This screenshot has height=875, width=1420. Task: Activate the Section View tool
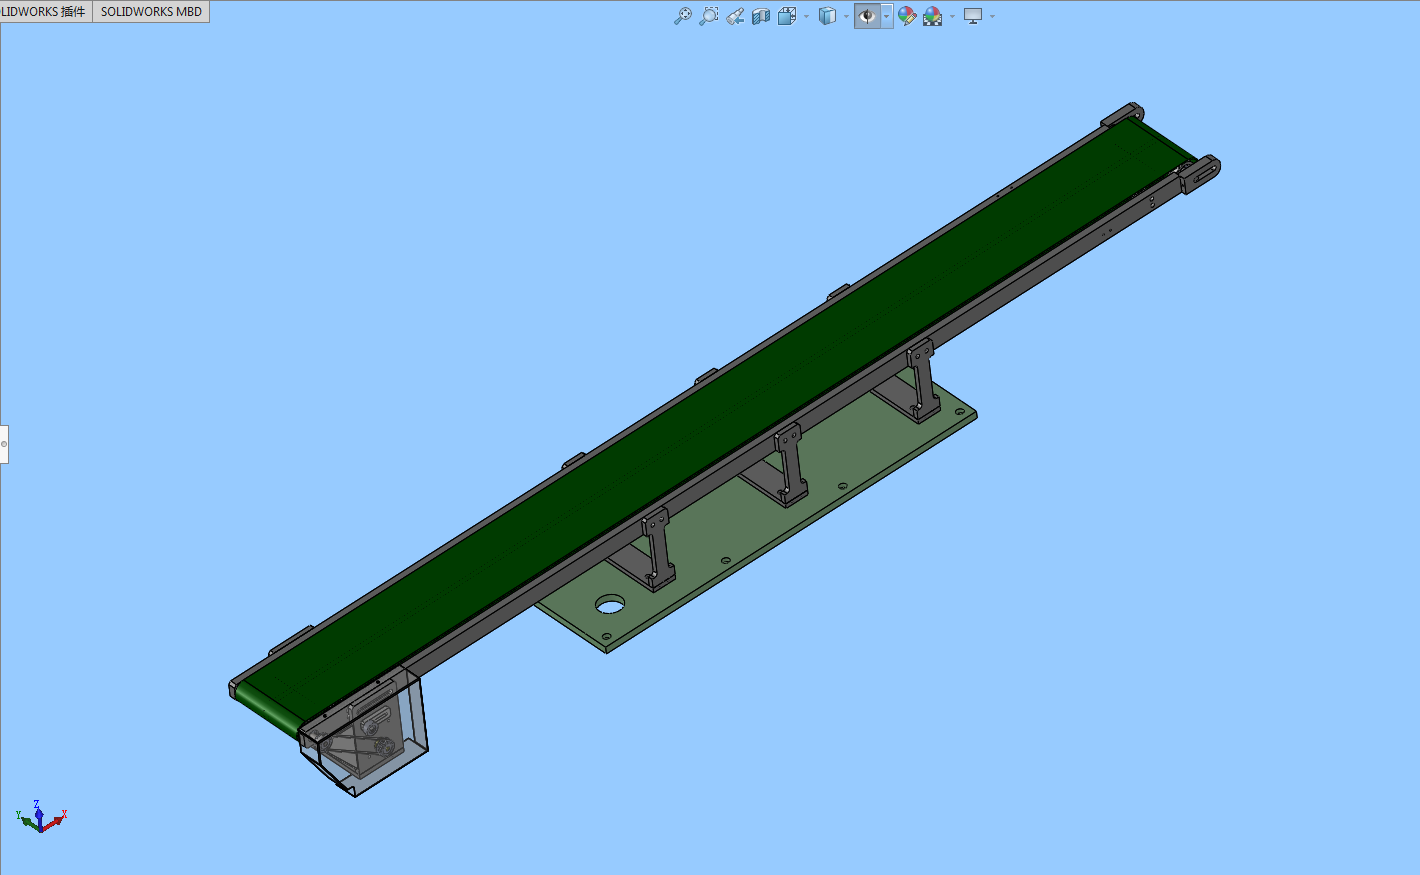pos(761,16)
